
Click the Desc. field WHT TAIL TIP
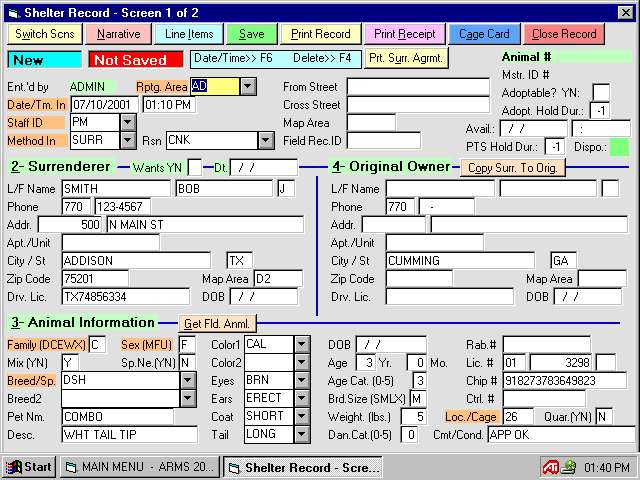coord(129,435)
